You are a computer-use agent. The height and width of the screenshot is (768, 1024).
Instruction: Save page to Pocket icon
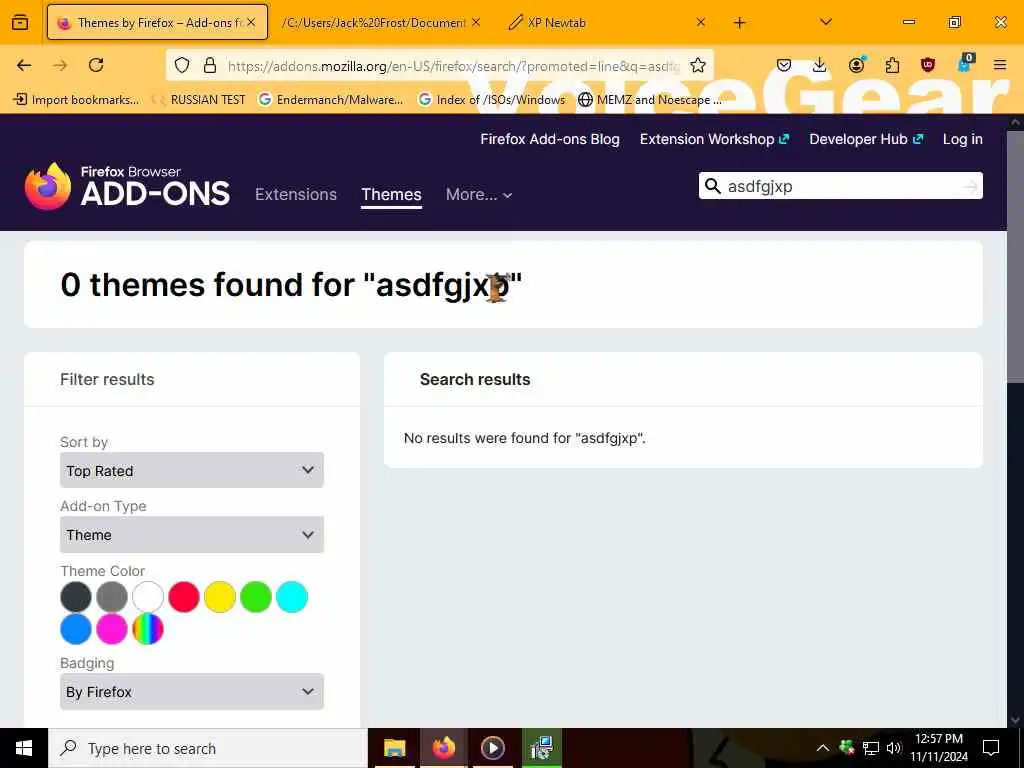(x=784, y=65)
